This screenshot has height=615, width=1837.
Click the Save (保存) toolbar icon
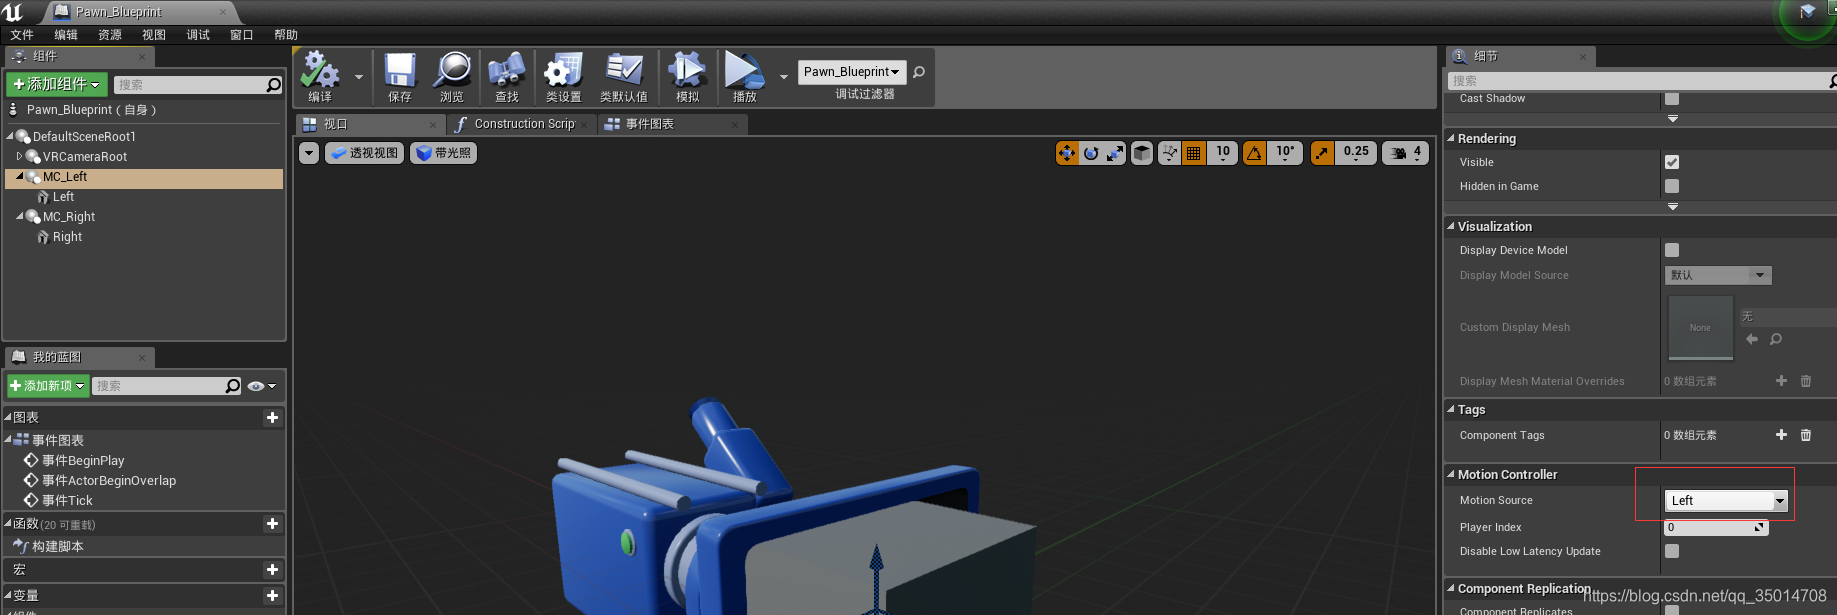(400, 71)
